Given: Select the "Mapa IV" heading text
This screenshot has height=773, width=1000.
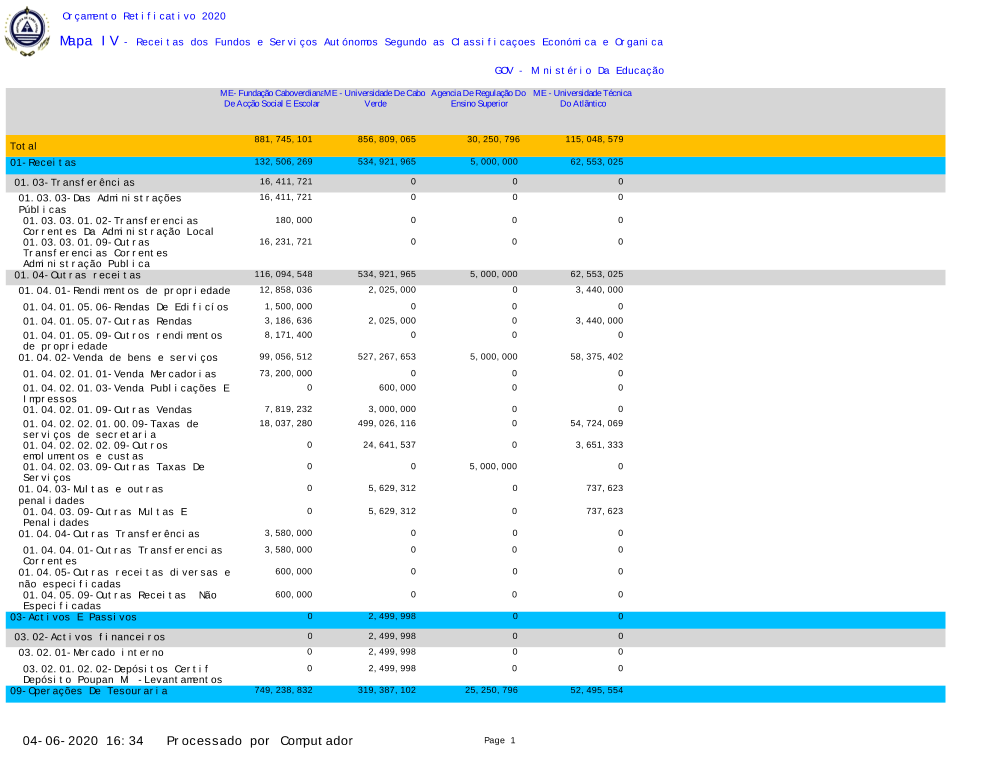Looking at the screenshot, I should [90, 41].
